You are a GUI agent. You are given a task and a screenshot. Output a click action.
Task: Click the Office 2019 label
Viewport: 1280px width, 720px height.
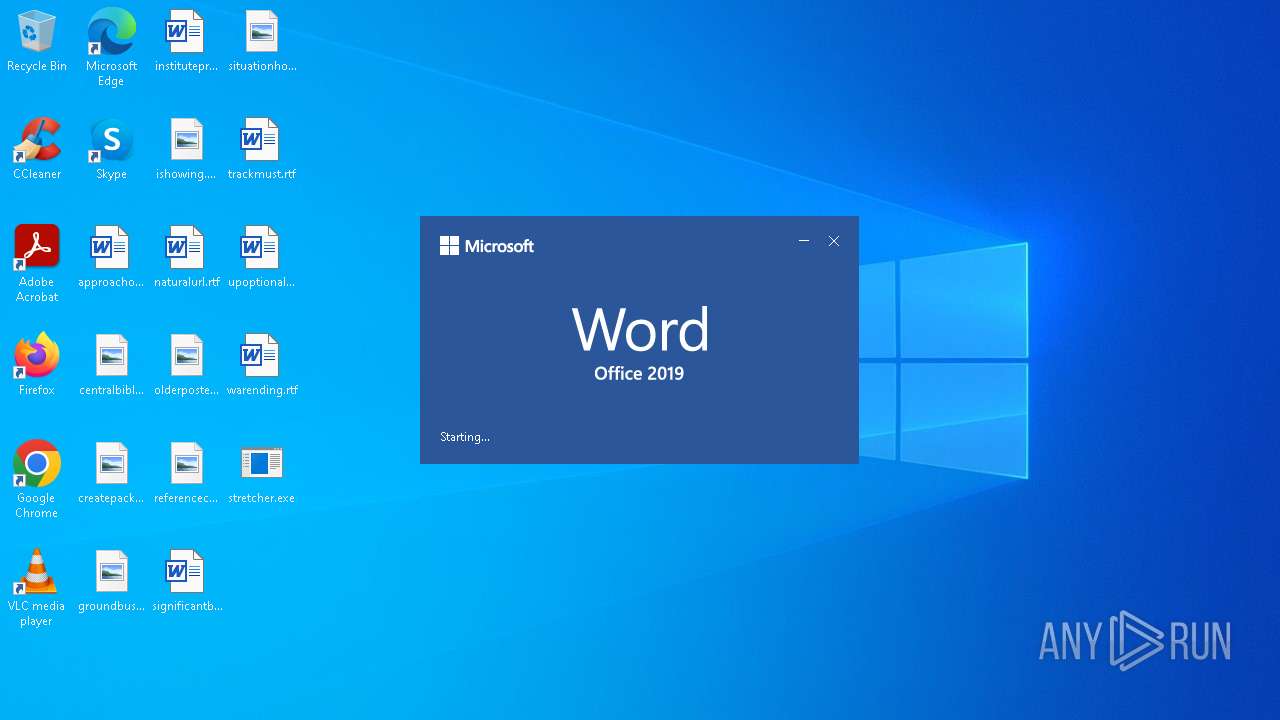(639, 374)
